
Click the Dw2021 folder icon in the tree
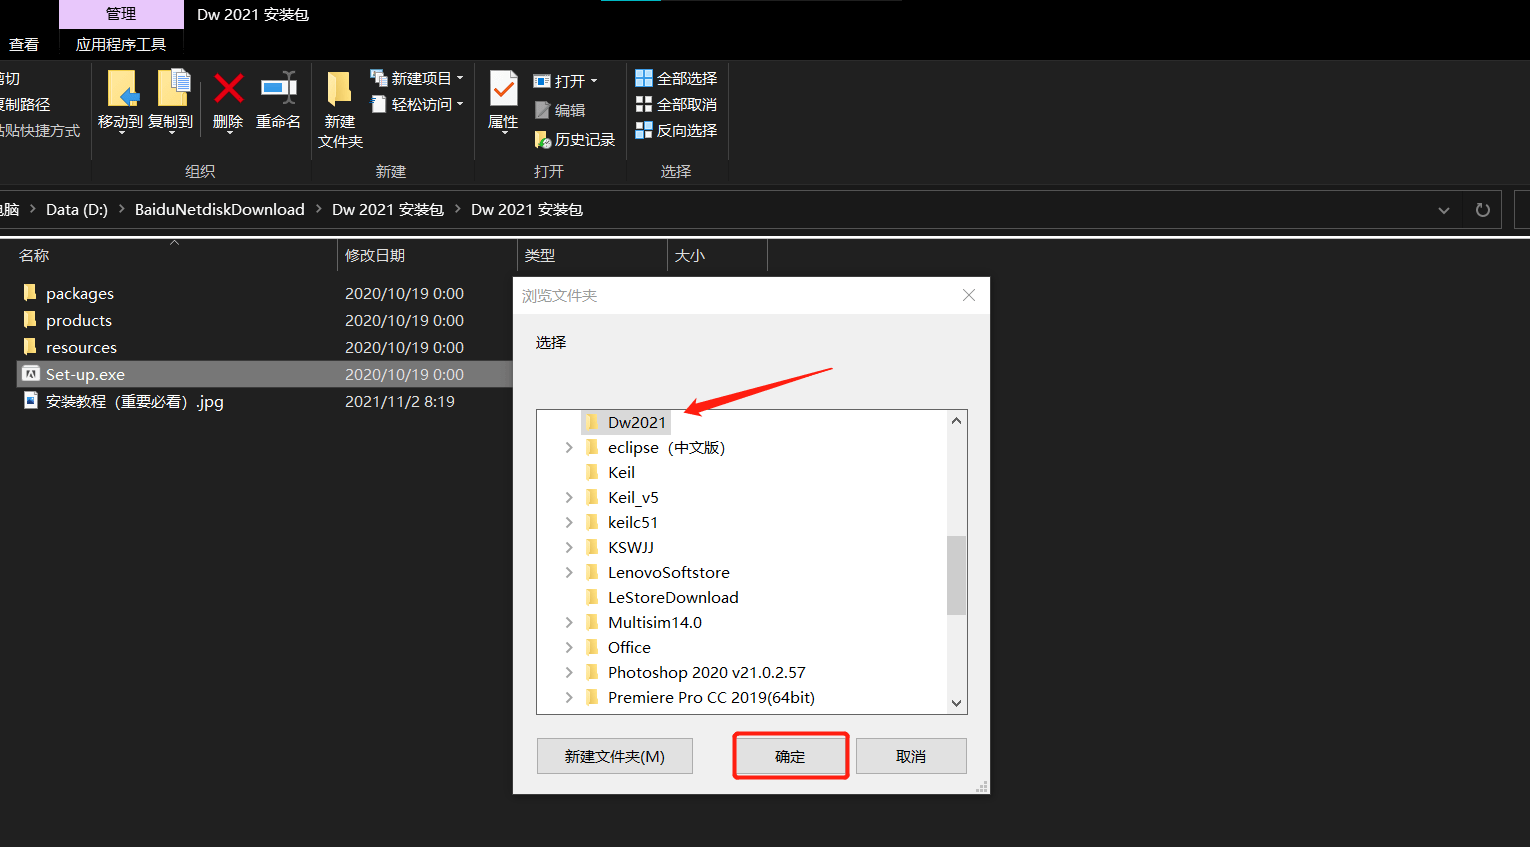(592, 422)
